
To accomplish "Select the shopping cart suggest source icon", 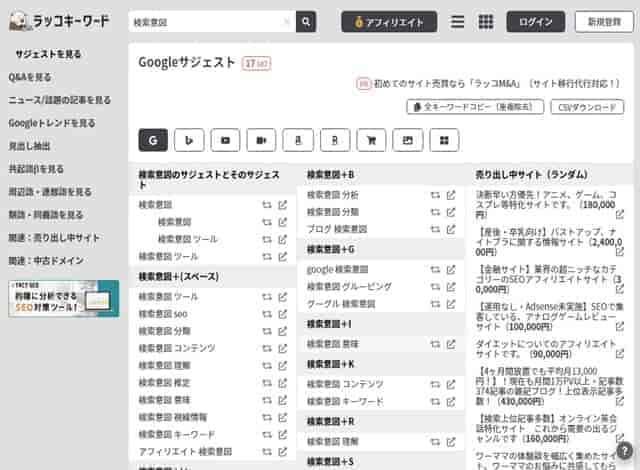I will click(371, 140).
